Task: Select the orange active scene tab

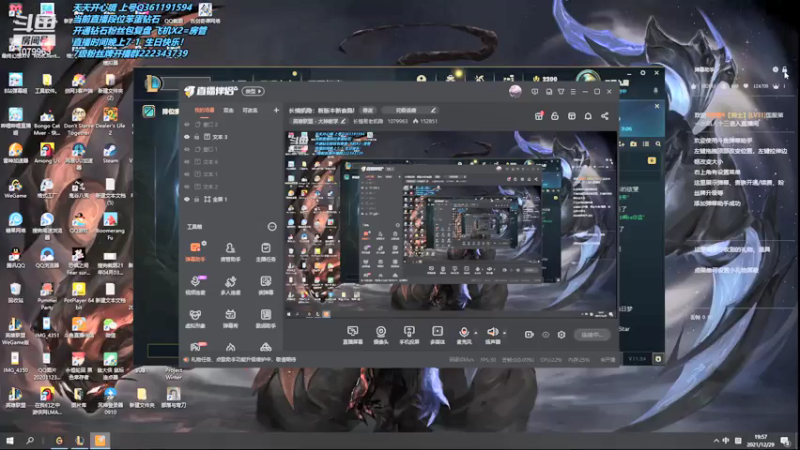Action: [x=204, y=110]
